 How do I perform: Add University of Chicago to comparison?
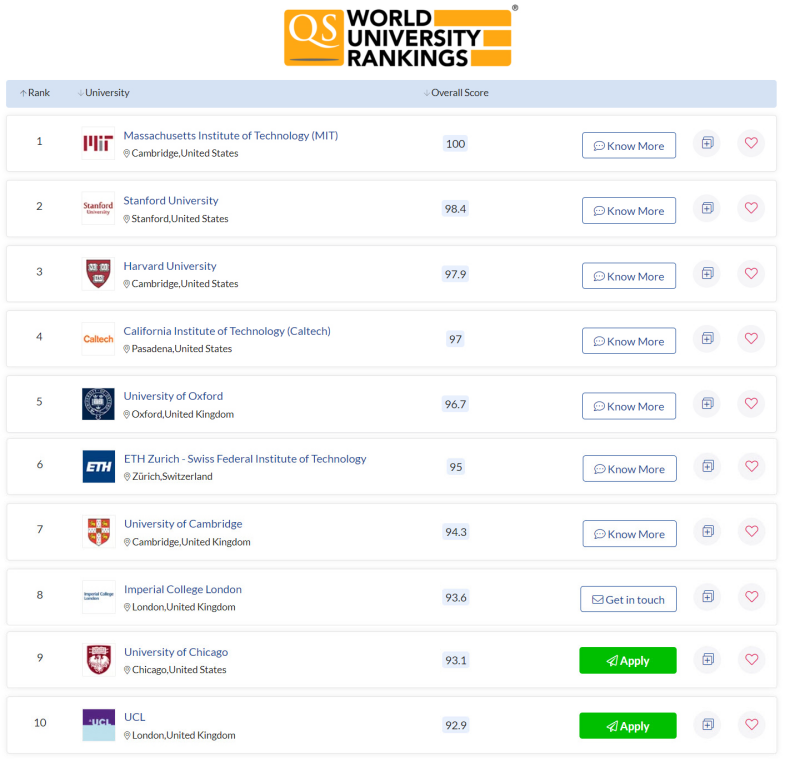[707, 660]
